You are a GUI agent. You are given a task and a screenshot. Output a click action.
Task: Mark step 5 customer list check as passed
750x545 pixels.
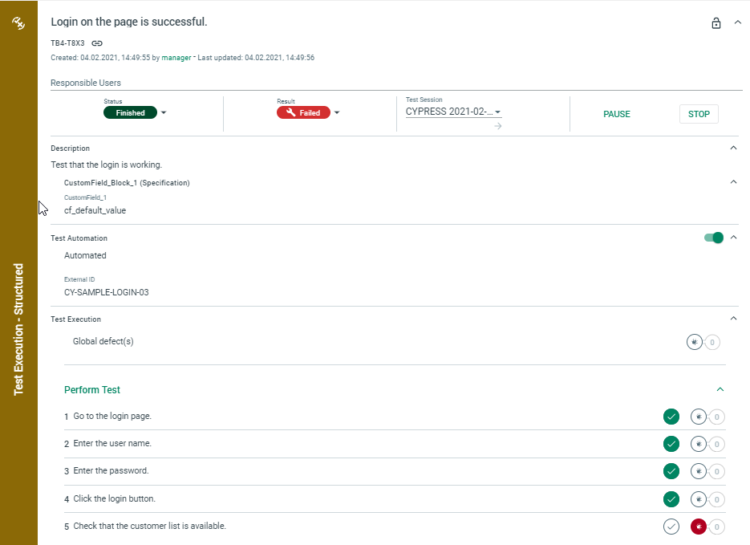click(671, 527)
